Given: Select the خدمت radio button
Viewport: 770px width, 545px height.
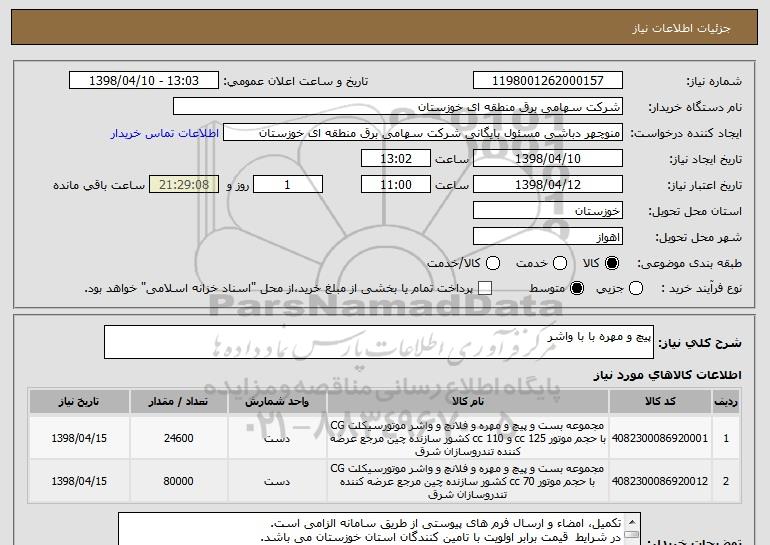Looking at the screenshot, I should pyautogui.click(x=560, y=263).
